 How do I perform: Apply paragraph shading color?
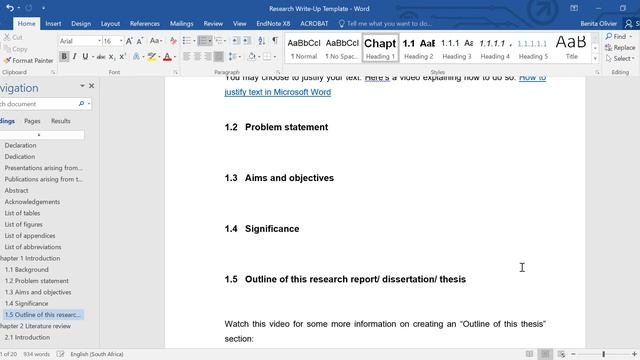(x=251, y=56)
